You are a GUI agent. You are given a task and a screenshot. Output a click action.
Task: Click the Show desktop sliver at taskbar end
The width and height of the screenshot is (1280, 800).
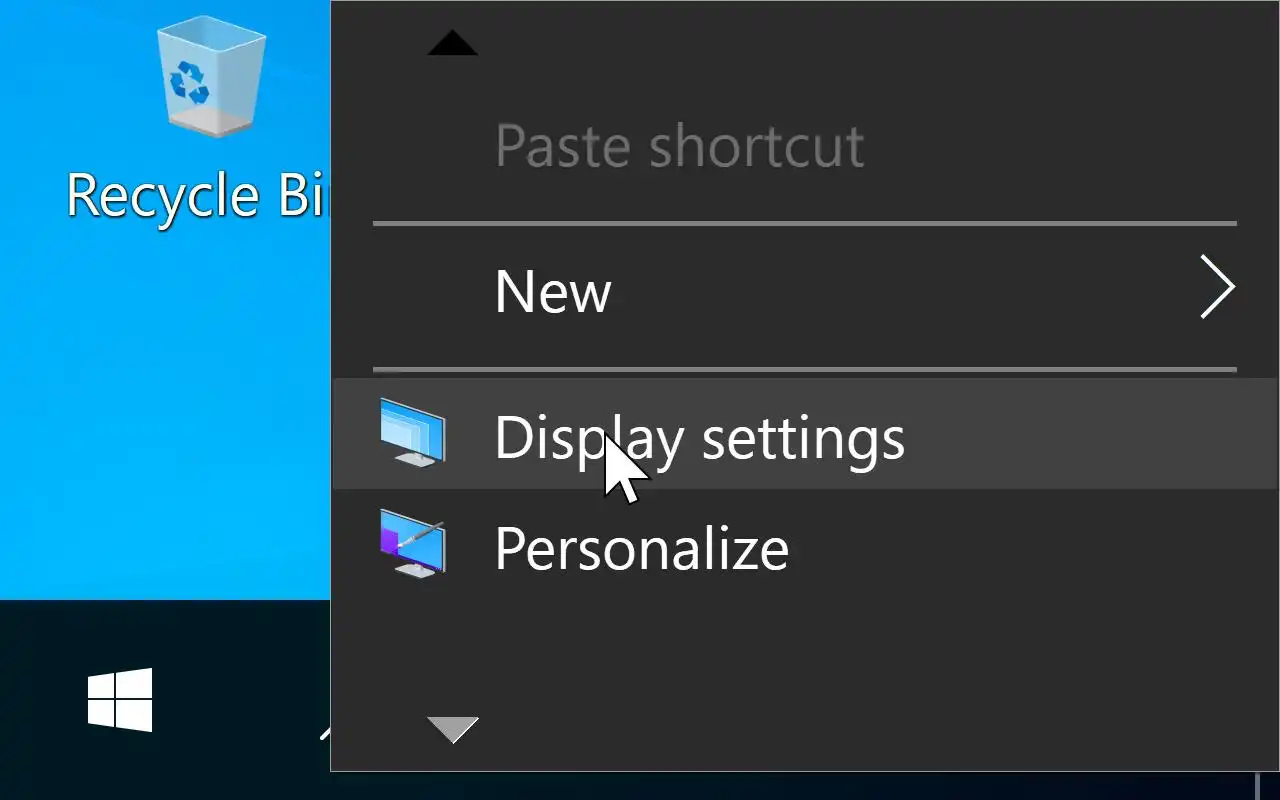[x=1268, y=786]
